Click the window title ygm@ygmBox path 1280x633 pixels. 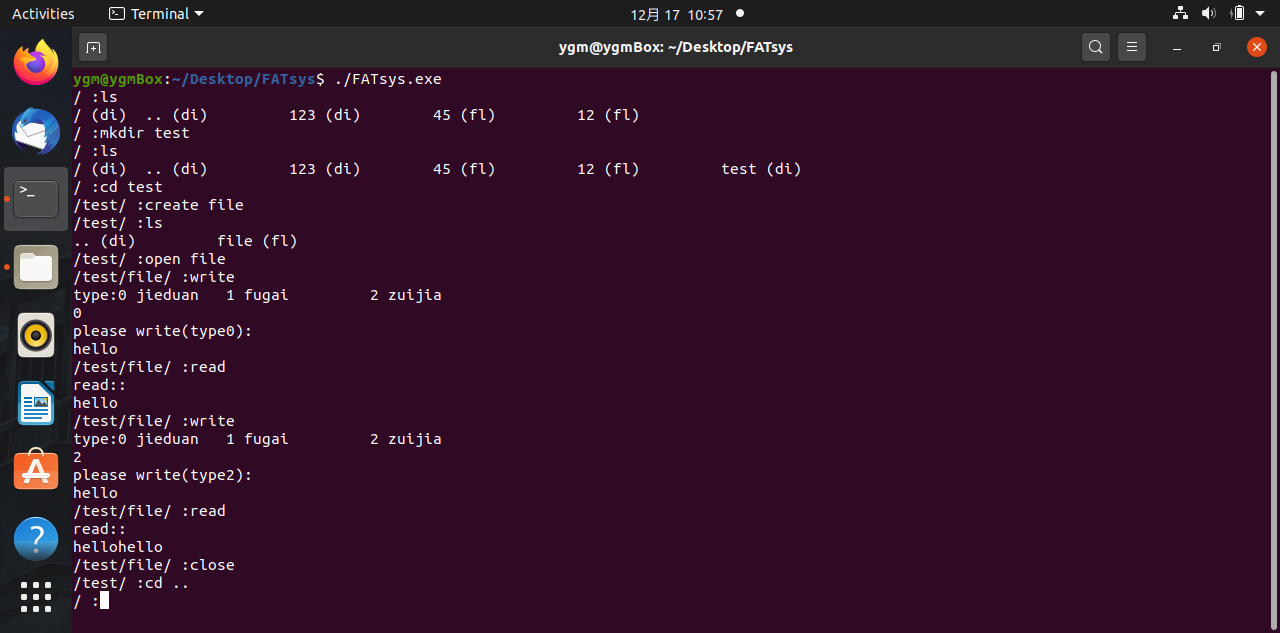coord(675,47)
